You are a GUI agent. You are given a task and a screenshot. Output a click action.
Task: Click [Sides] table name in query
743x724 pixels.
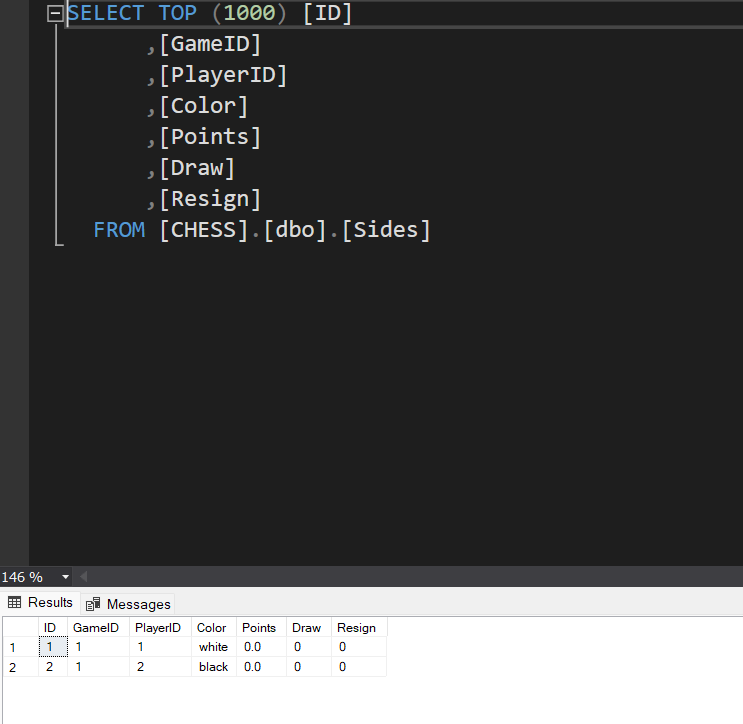click(x=387, y=230)
